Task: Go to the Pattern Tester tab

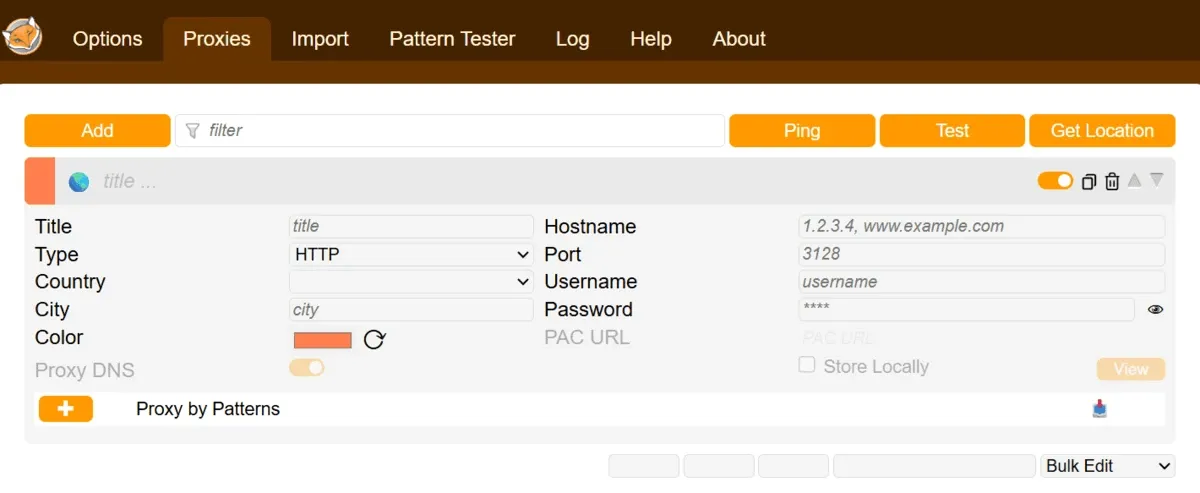Action: pyautogui.click(x=452, y=39)
